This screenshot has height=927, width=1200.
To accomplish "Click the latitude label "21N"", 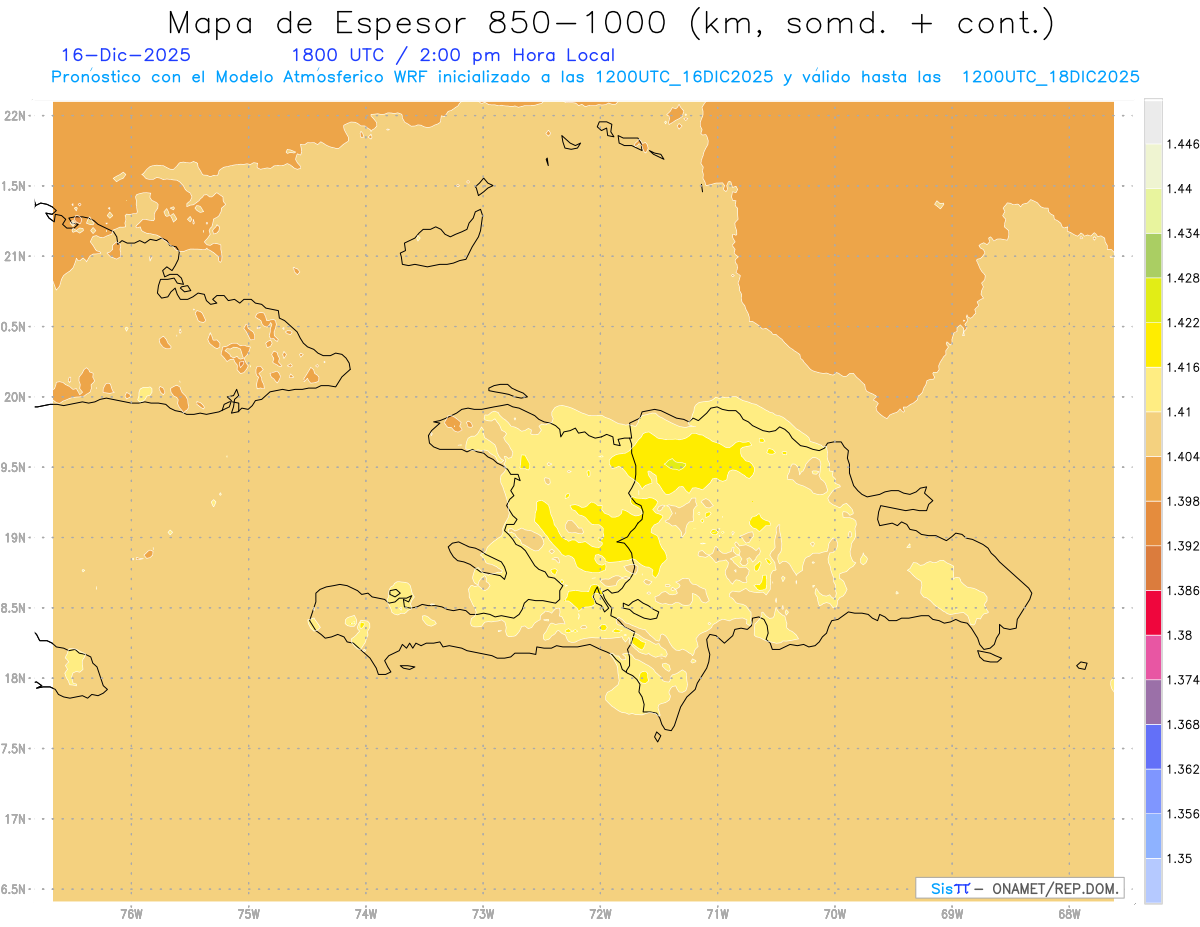I will click(x=16, y=256).
